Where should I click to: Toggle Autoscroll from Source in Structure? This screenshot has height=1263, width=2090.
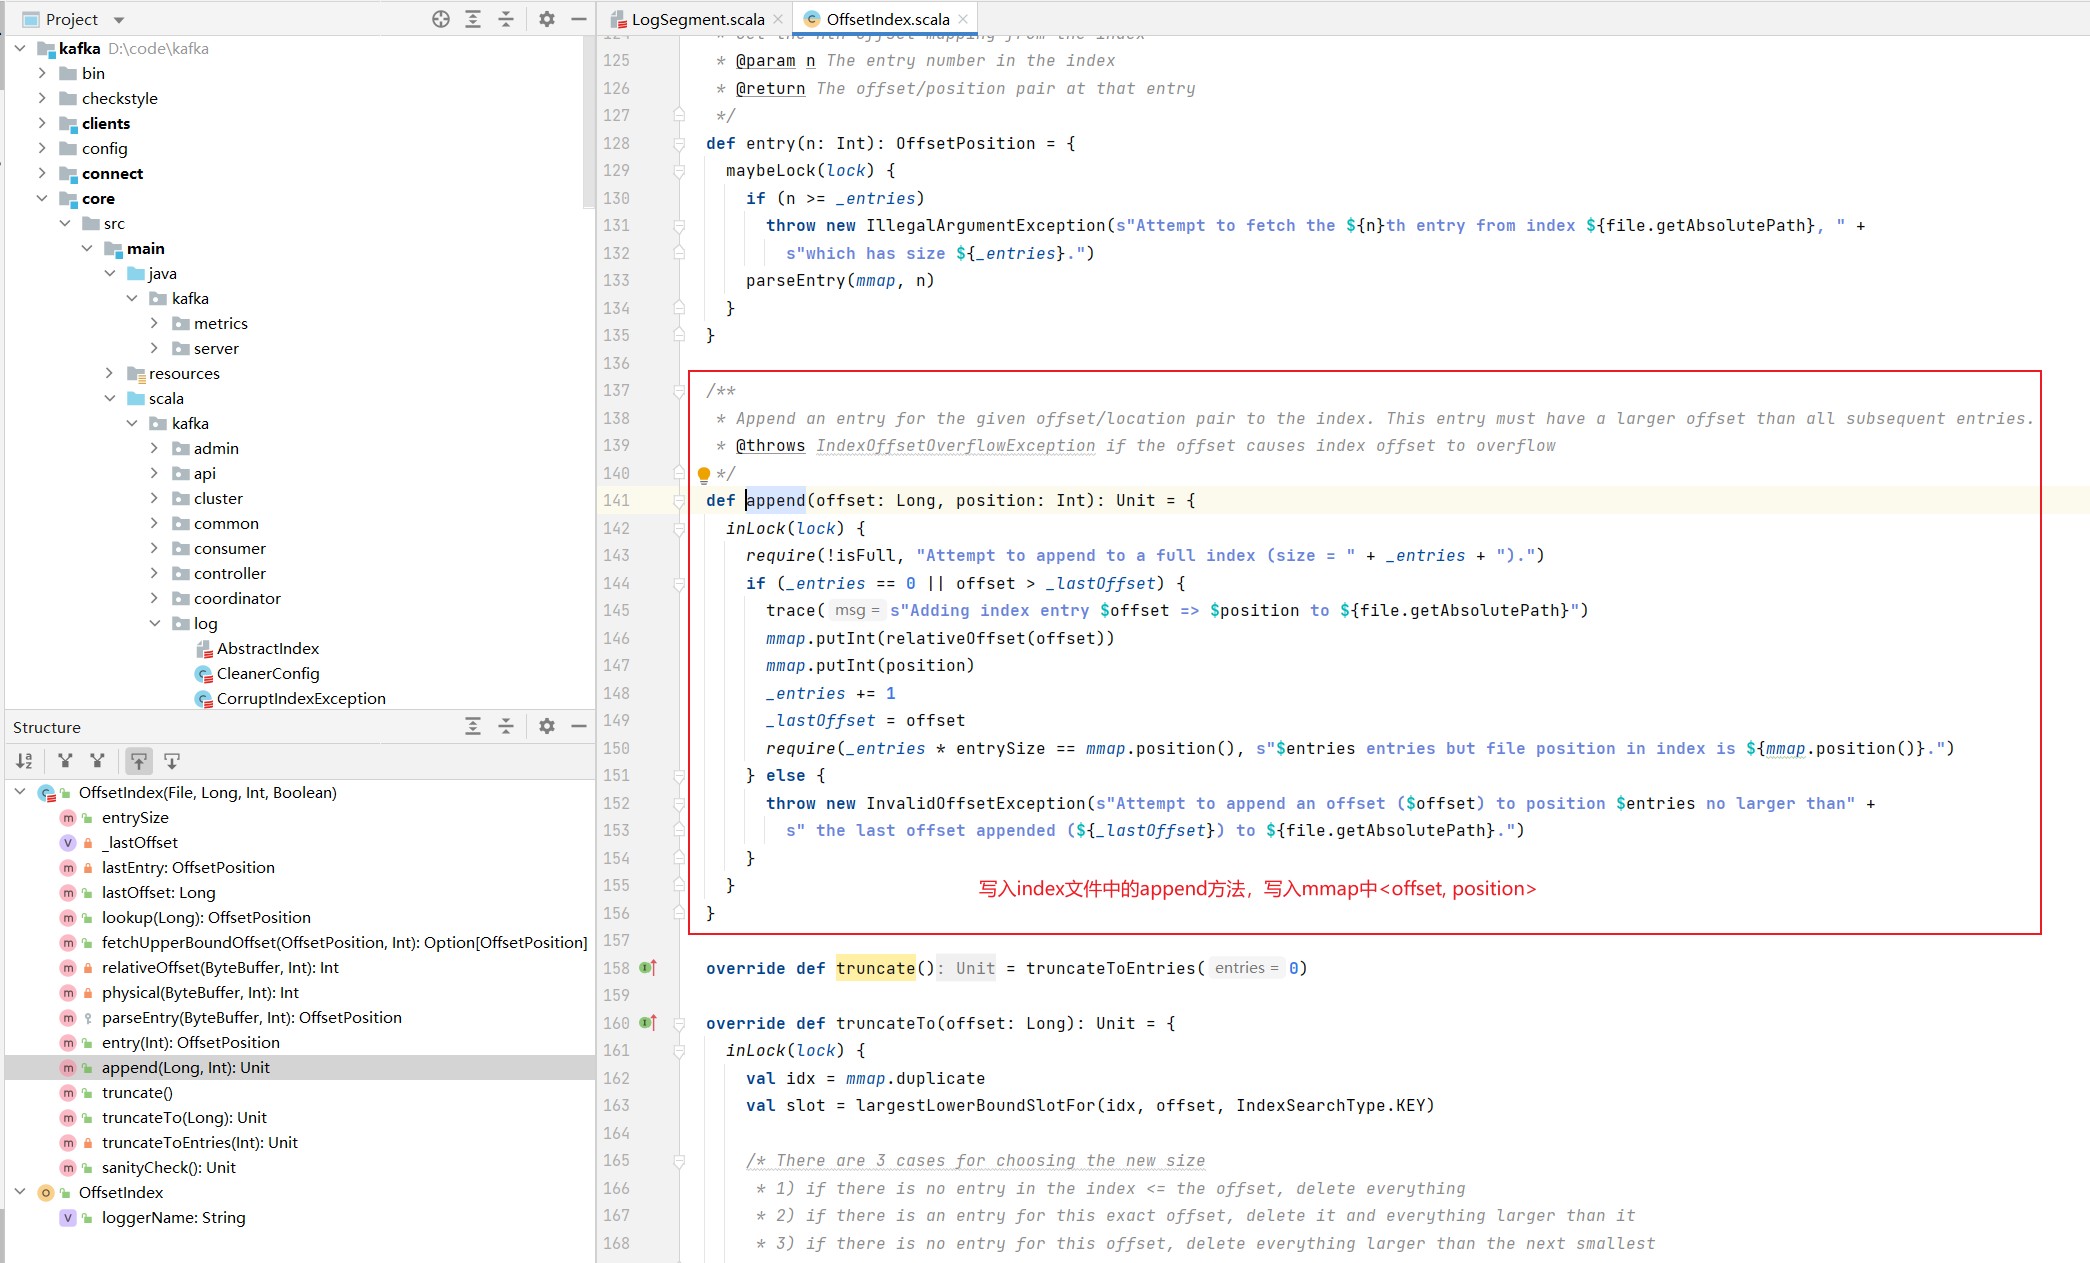172,761
